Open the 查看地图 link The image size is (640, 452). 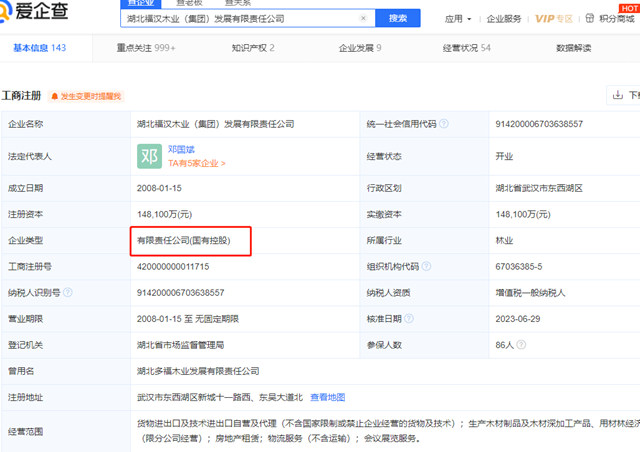(328, 397)
